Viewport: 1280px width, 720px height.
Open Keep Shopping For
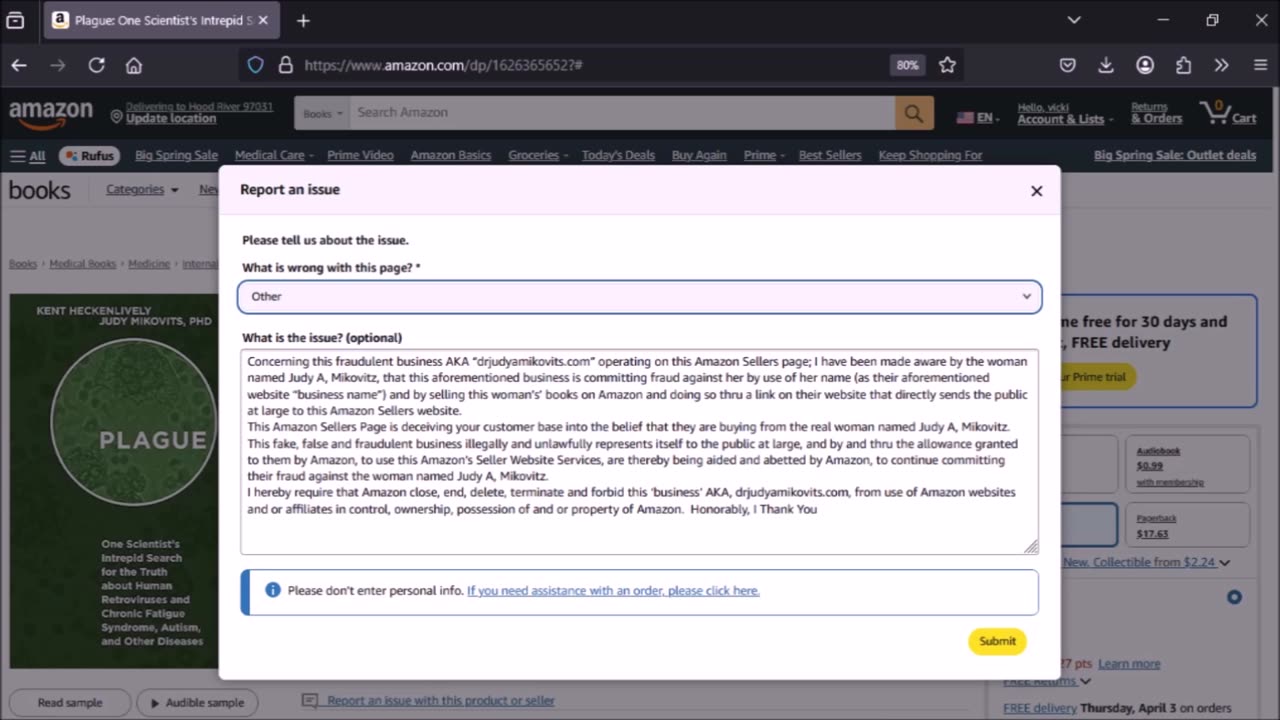(930, 155)
